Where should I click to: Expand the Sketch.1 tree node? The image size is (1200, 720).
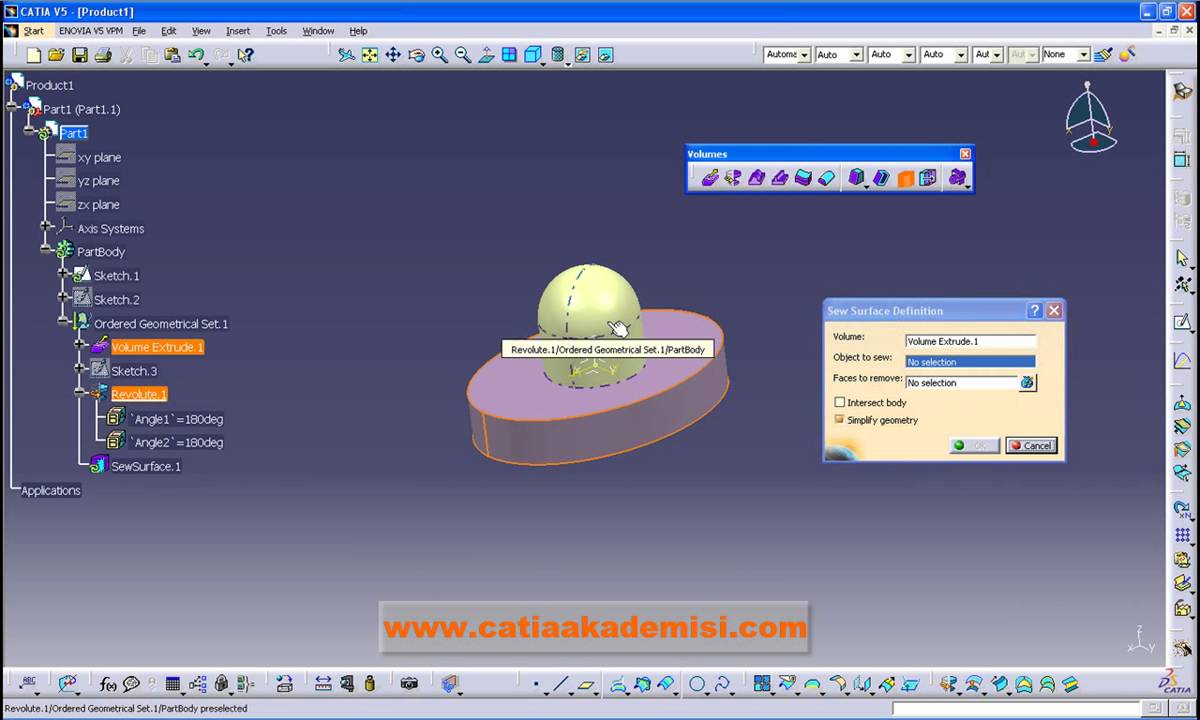[63, 275]
